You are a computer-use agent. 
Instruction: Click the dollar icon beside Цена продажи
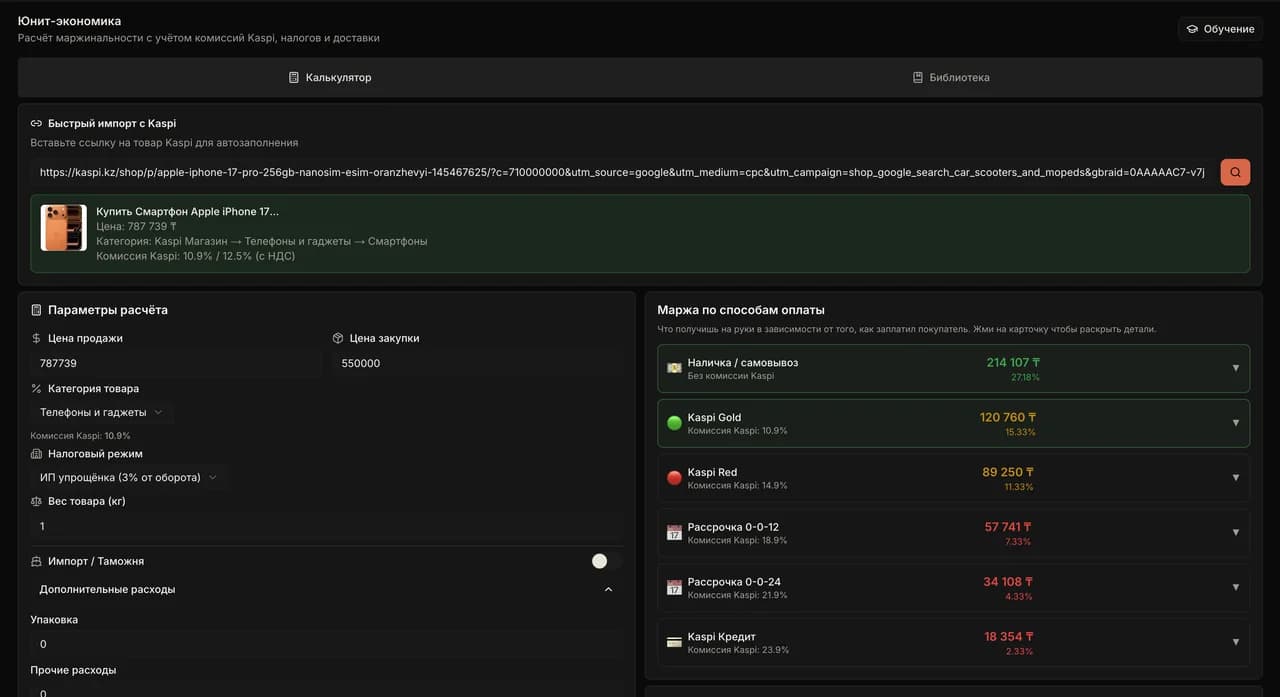coord(36,338)
